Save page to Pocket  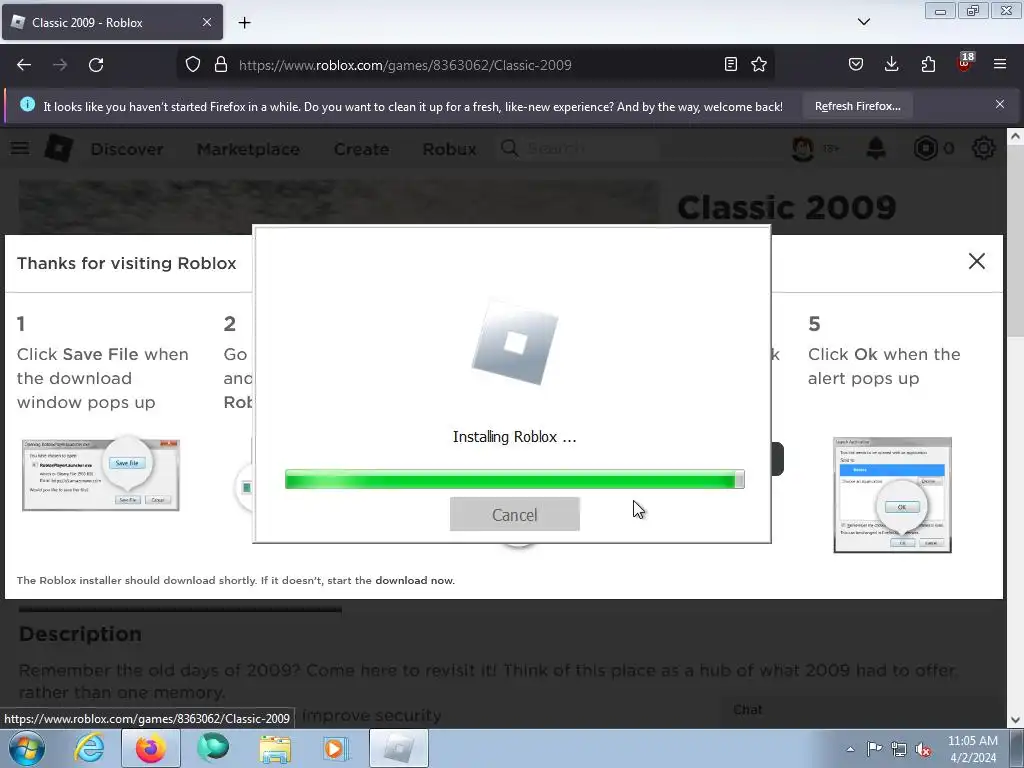[x=856, y=65]
